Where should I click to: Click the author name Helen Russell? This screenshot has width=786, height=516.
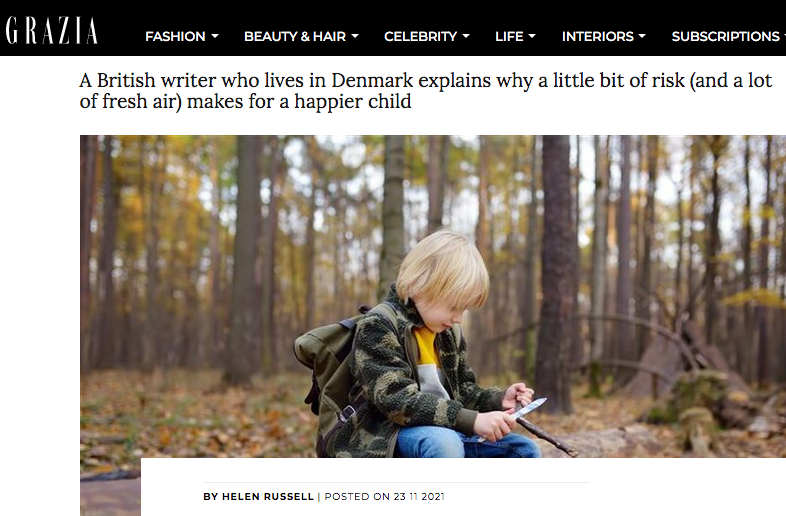273,496
